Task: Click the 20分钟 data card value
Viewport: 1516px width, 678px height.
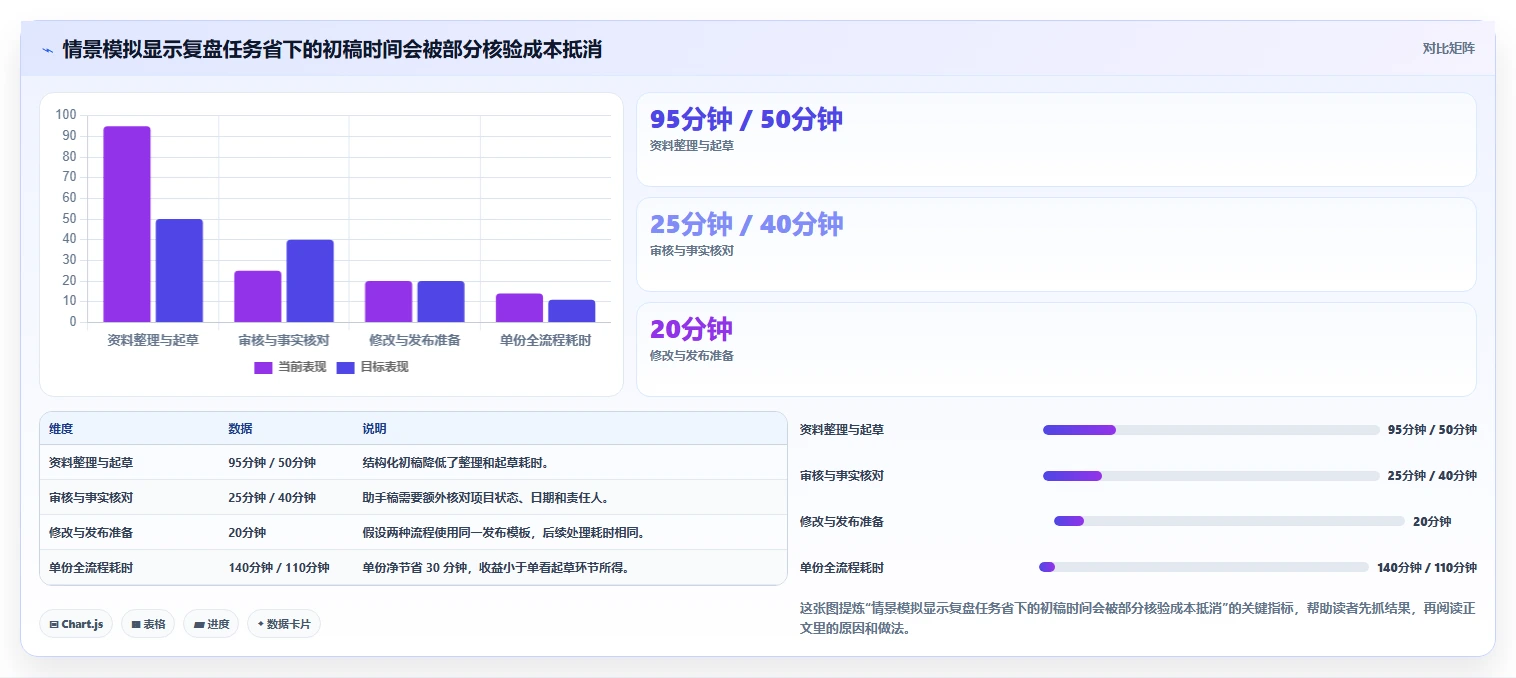Action: click(691, 329)
